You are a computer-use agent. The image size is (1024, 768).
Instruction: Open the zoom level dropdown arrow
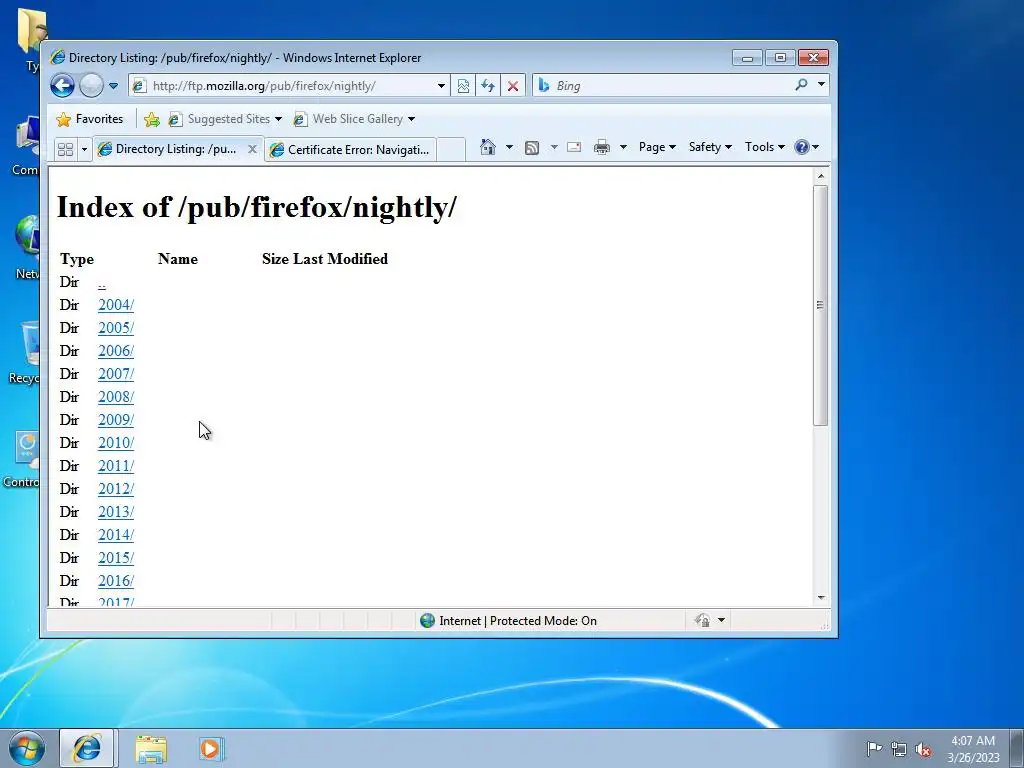click(721, 620)
